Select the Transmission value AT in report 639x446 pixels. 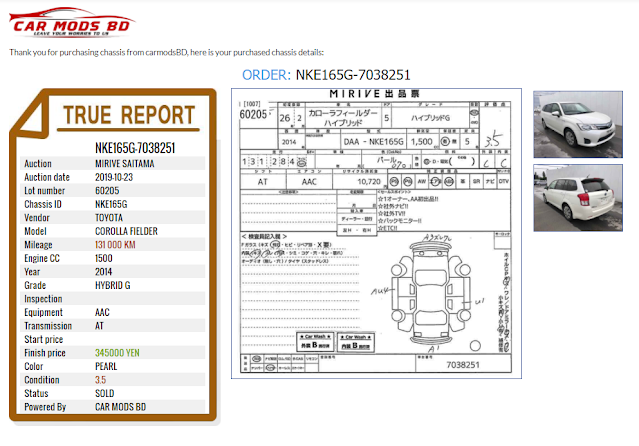99,326
